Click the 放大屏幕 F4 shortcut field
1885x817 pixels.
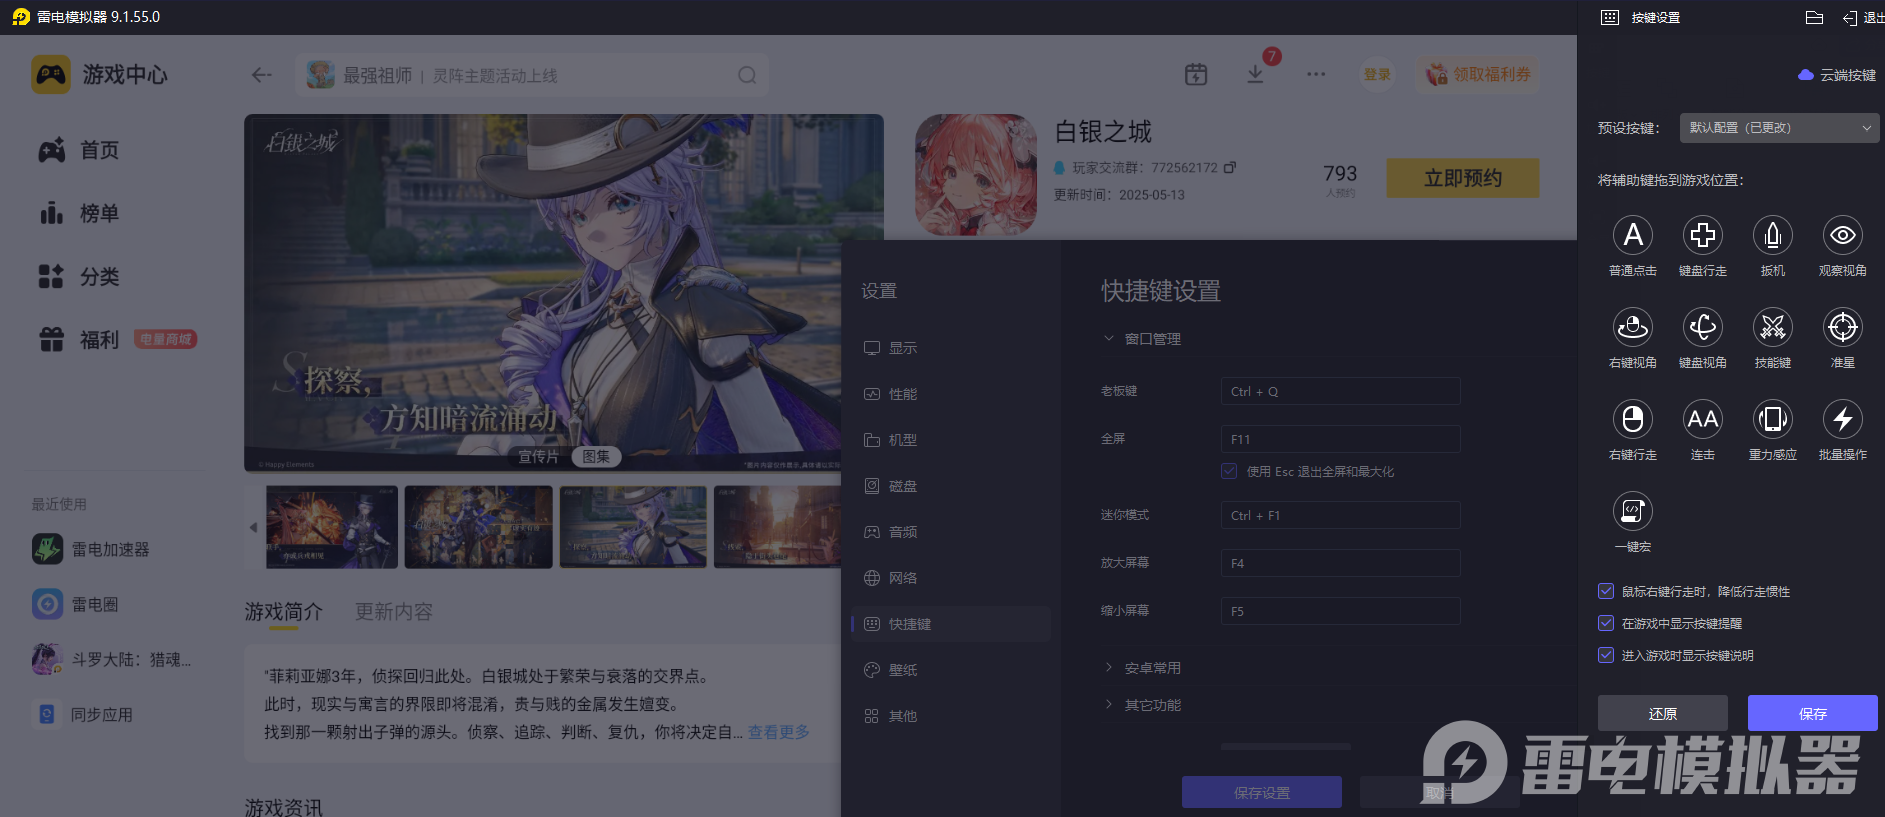pyautogui.click(x=1341, y=563)
